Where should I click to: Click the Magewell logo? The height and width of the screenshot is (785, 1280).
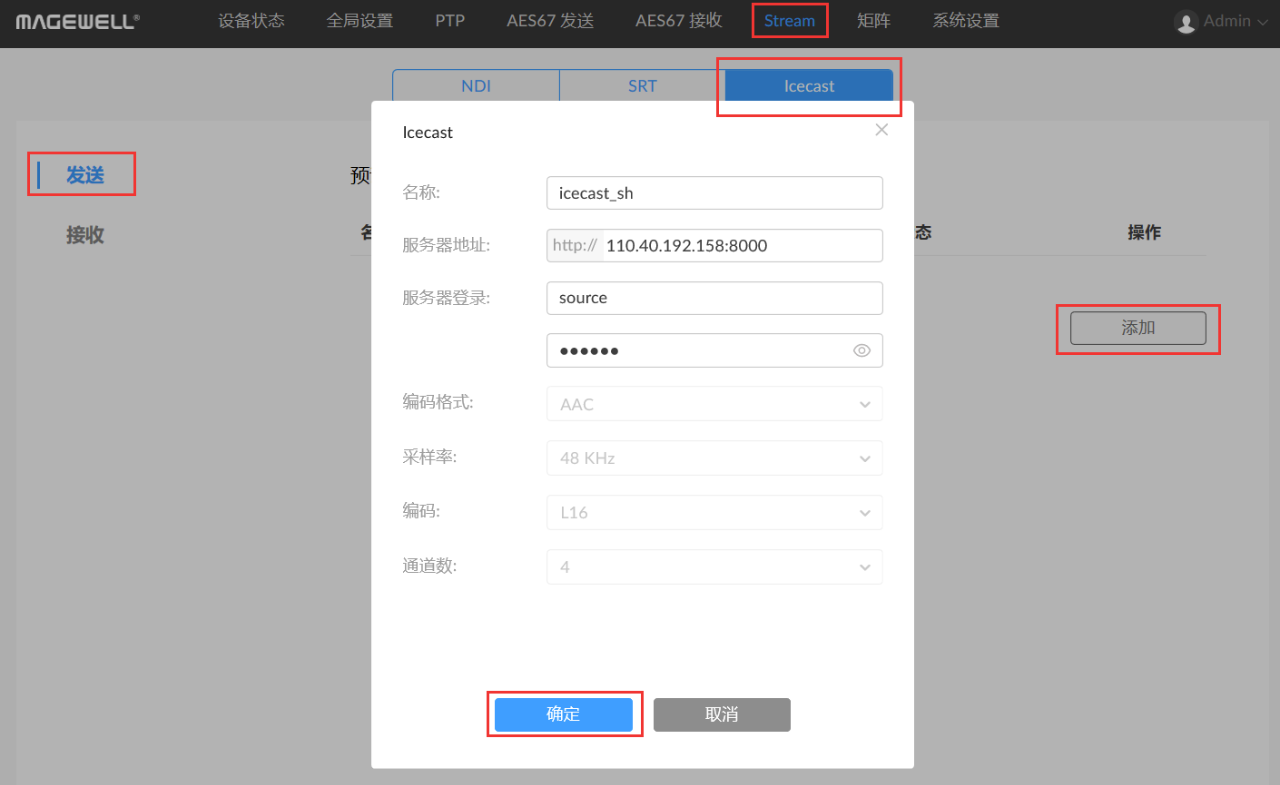pos(78,21)
